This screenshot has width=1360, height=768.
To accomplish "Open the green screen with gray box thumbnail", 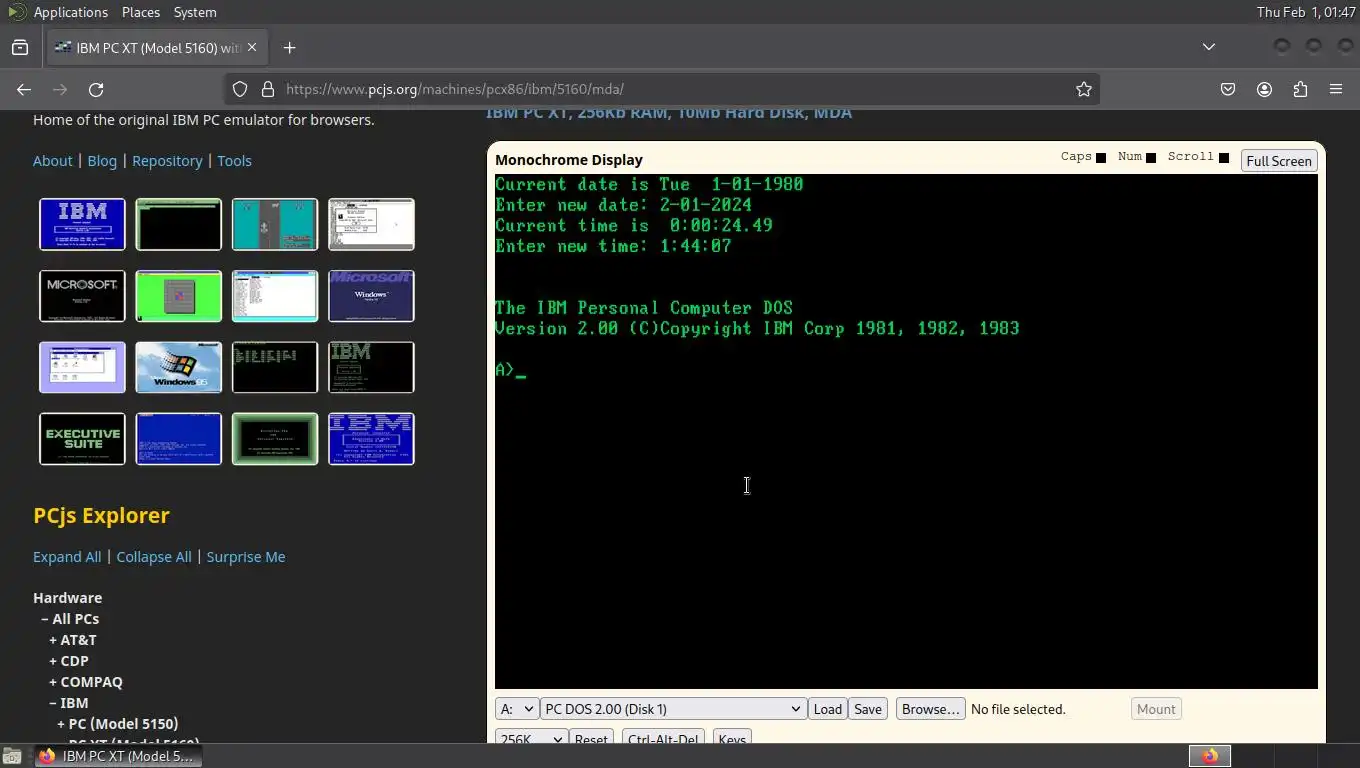I will coord(178,296).
